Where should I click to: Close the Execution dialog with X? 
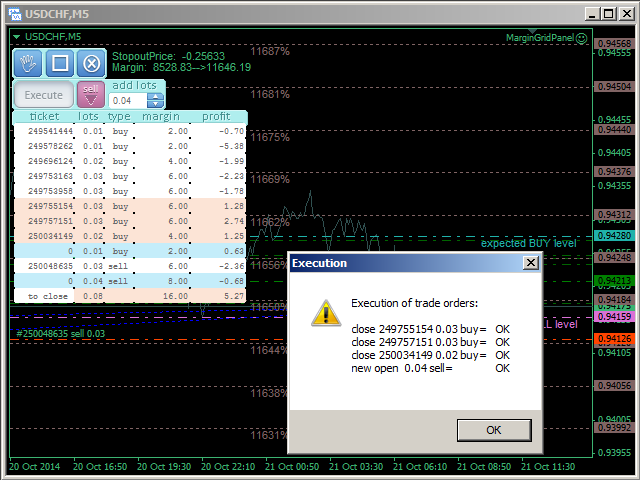tap(530, 263)
